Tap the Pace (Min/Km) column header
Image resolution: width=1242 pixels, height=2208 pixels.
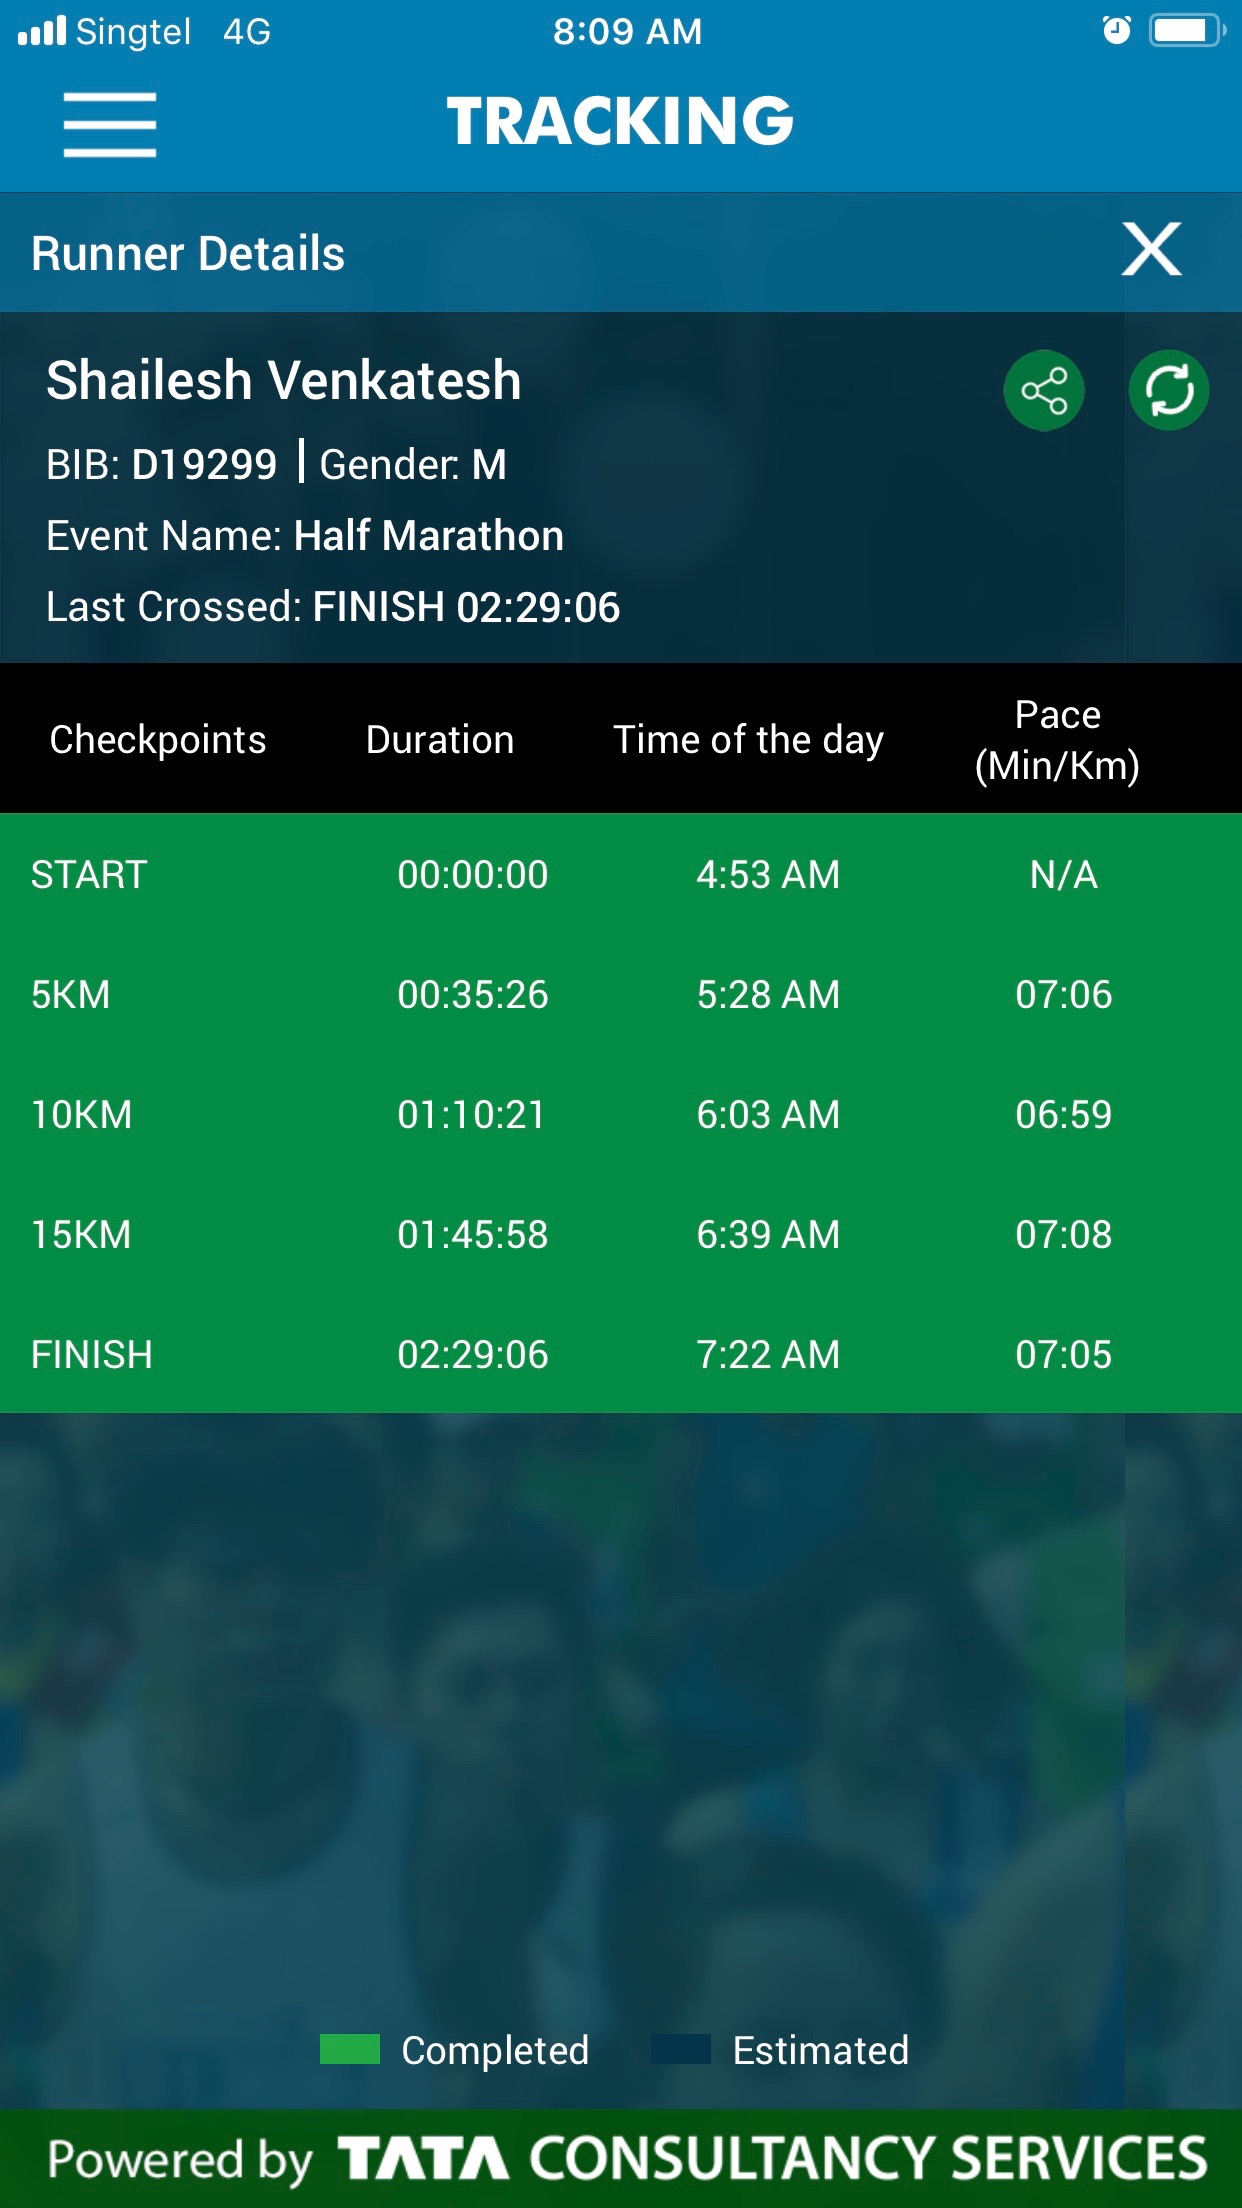1057,740
